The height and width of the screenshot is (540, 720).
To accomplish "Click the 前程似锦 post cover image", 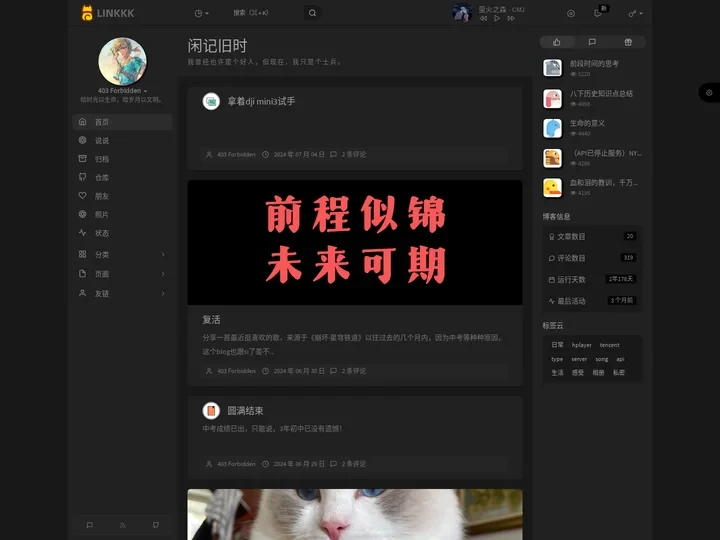I will (354, 242).
